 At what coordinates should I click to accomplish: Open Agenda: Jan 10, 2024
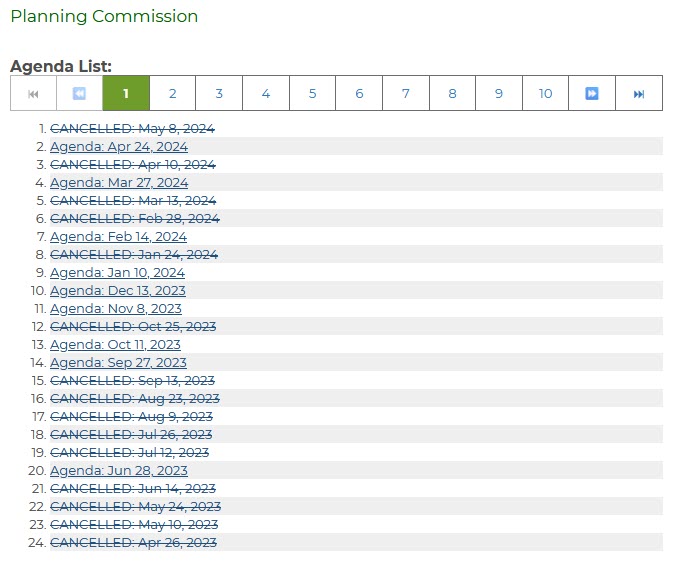point(117,273)
